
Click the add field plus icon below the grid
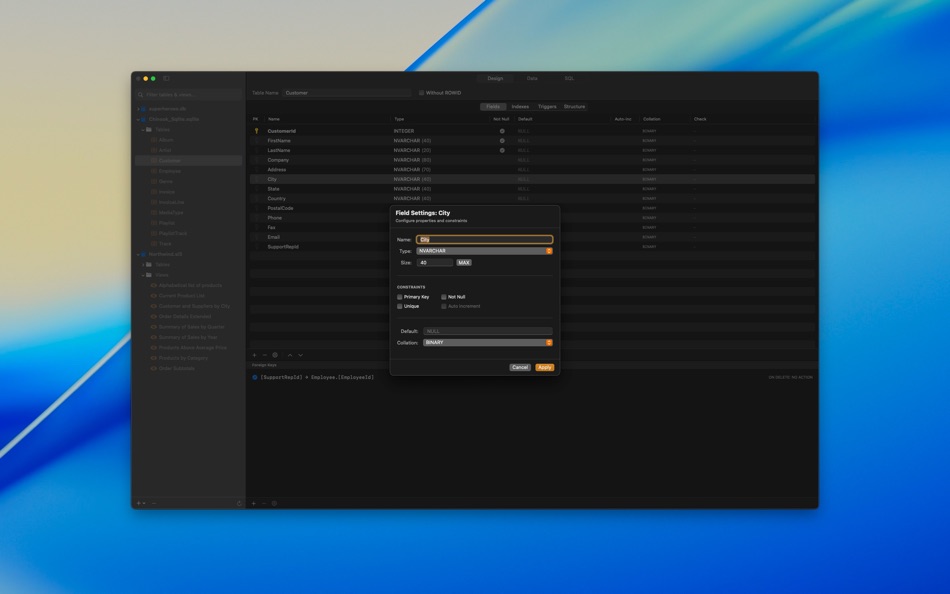point(253,355)
